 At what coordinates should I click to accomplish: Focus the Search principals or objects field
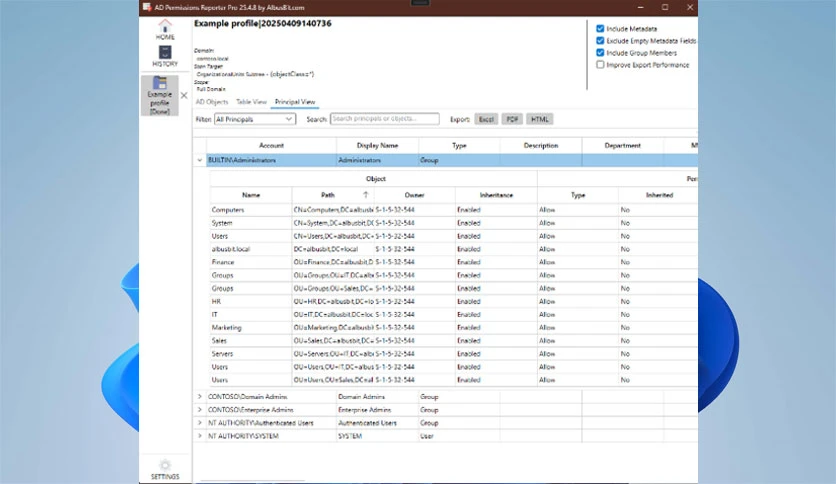click(384, 118)
